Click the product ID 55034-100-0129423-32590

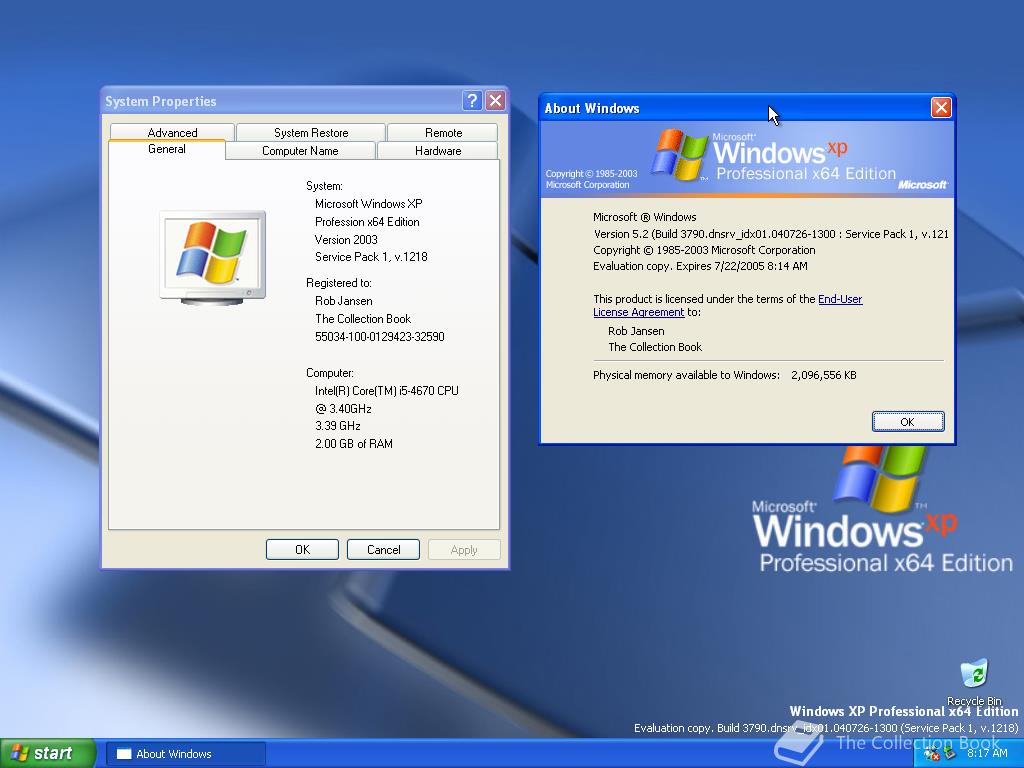[379, 337]
